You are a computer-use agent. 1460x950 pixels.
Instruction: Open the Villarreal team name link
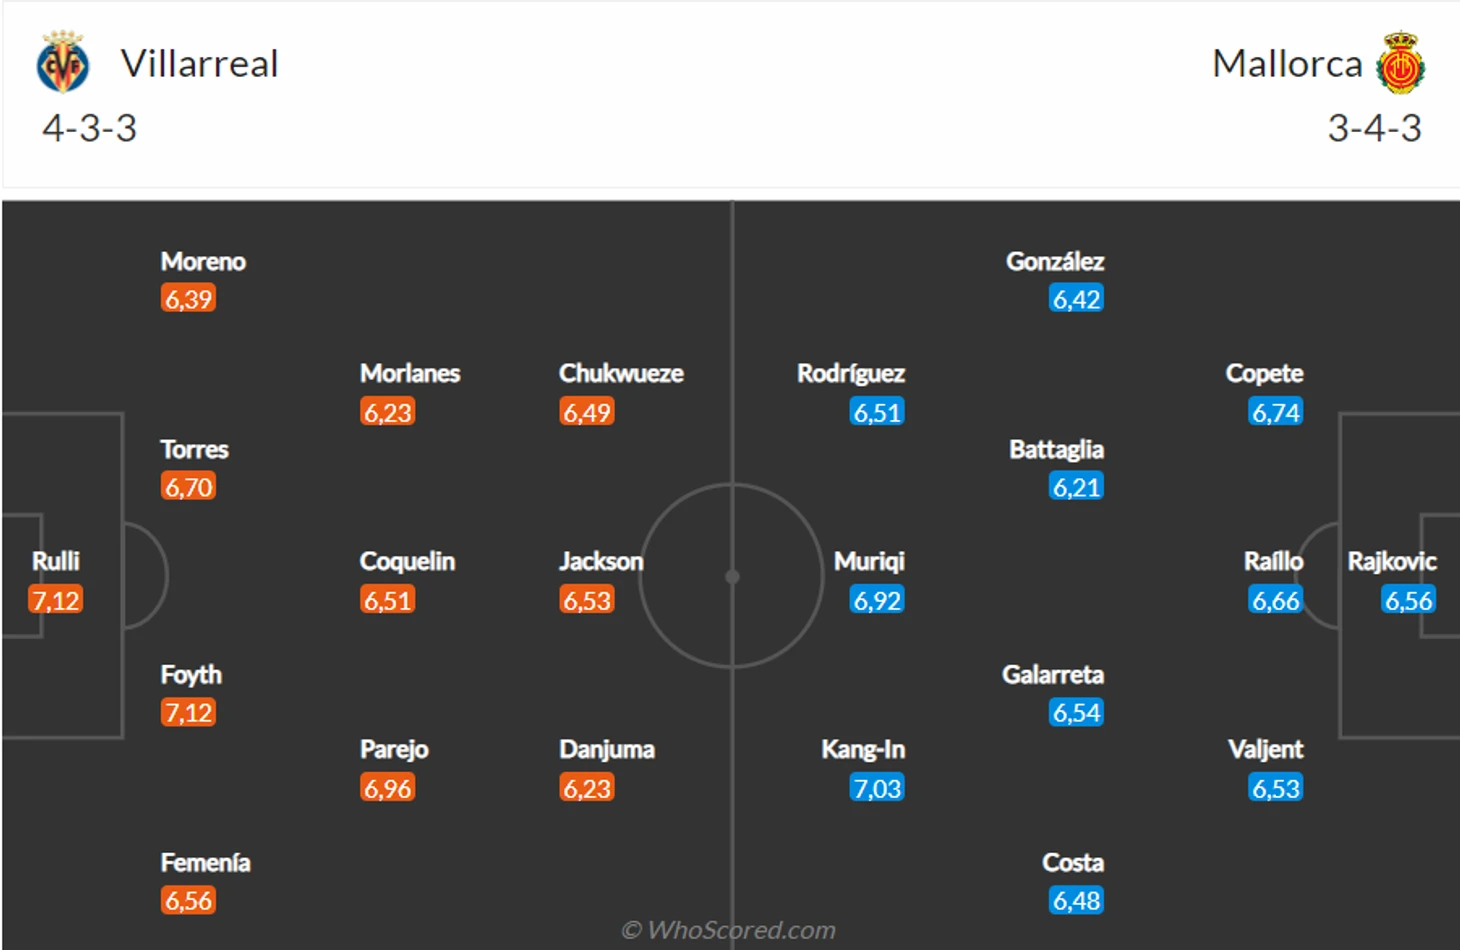(x=199, y=64)
